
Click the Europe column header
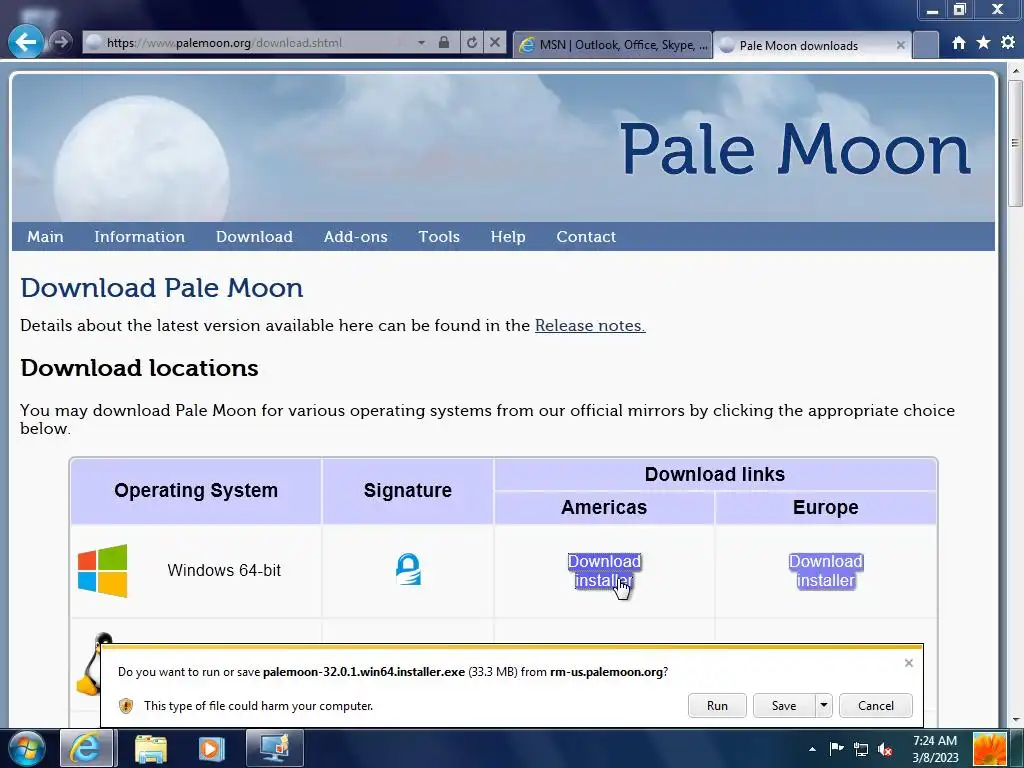(825, 507)
